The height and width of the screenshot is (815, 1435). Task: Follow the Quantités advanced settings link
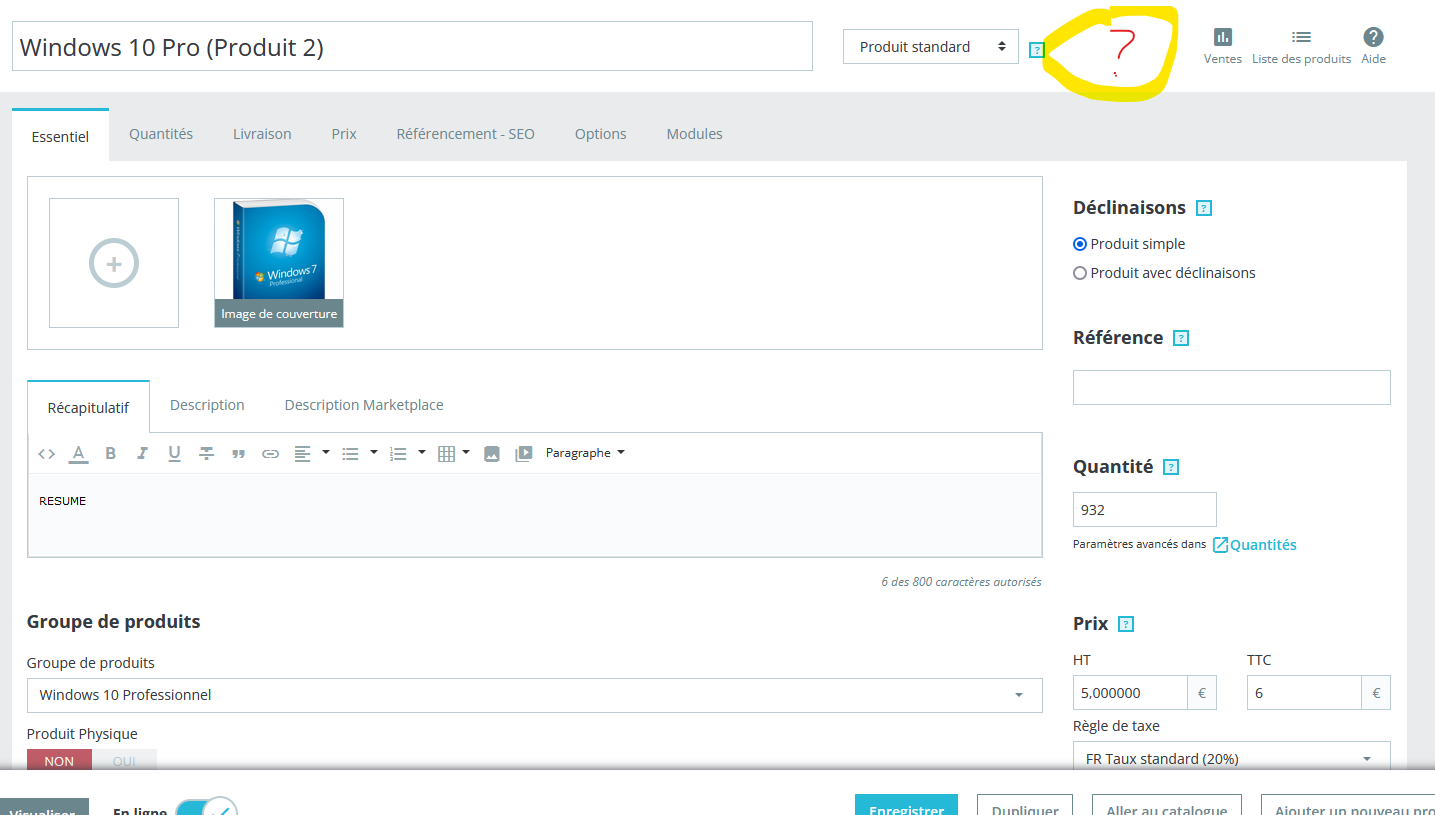1263,545
